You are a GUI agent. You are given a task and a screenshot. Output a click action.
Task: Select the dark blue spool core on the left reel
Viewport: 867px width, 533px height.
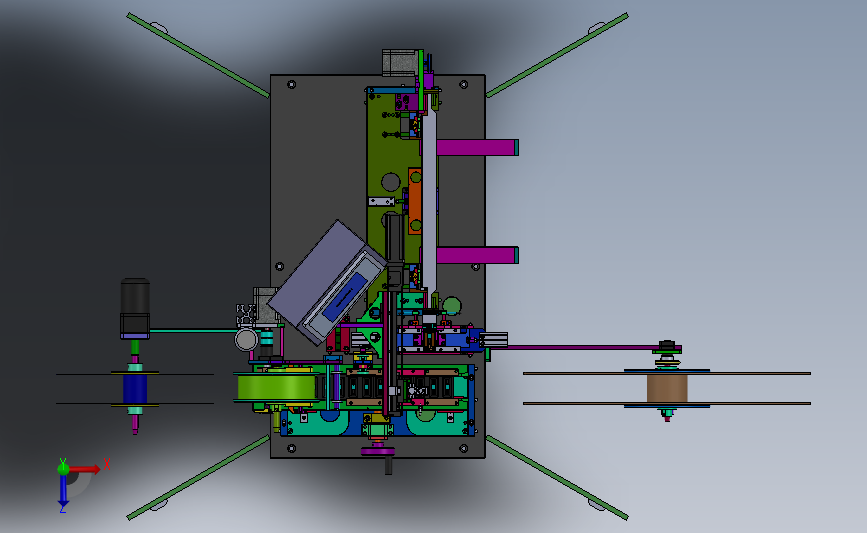(x=135, y=389)
